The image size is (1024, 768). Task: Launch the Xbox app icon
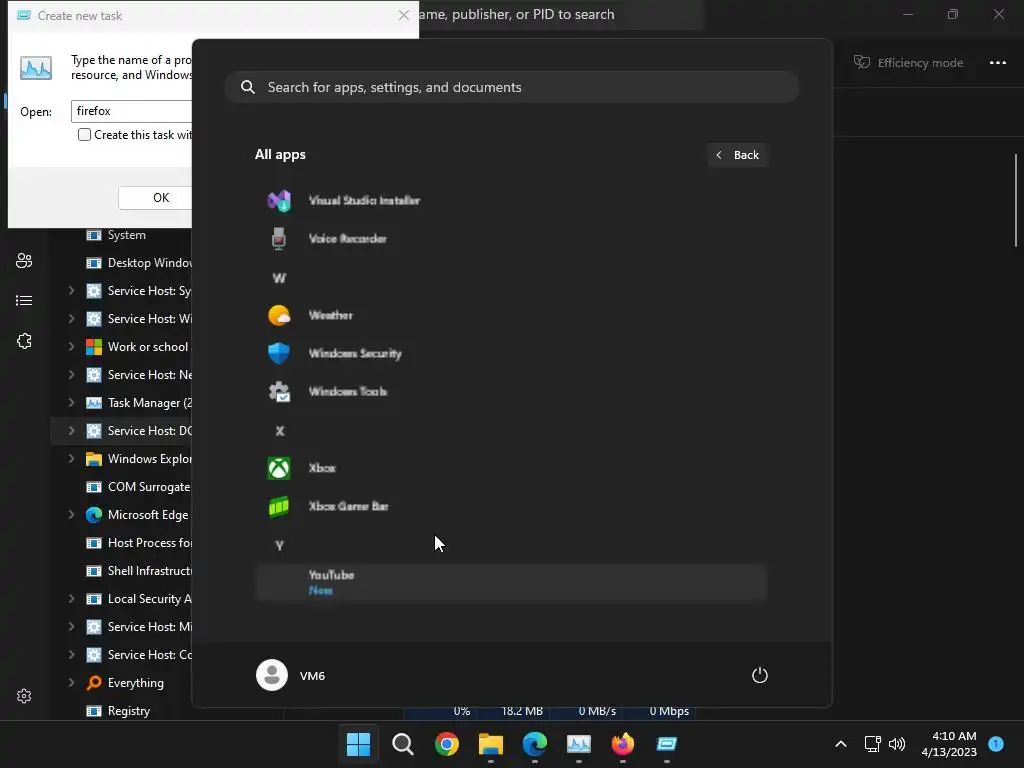[x=279, y=468]
